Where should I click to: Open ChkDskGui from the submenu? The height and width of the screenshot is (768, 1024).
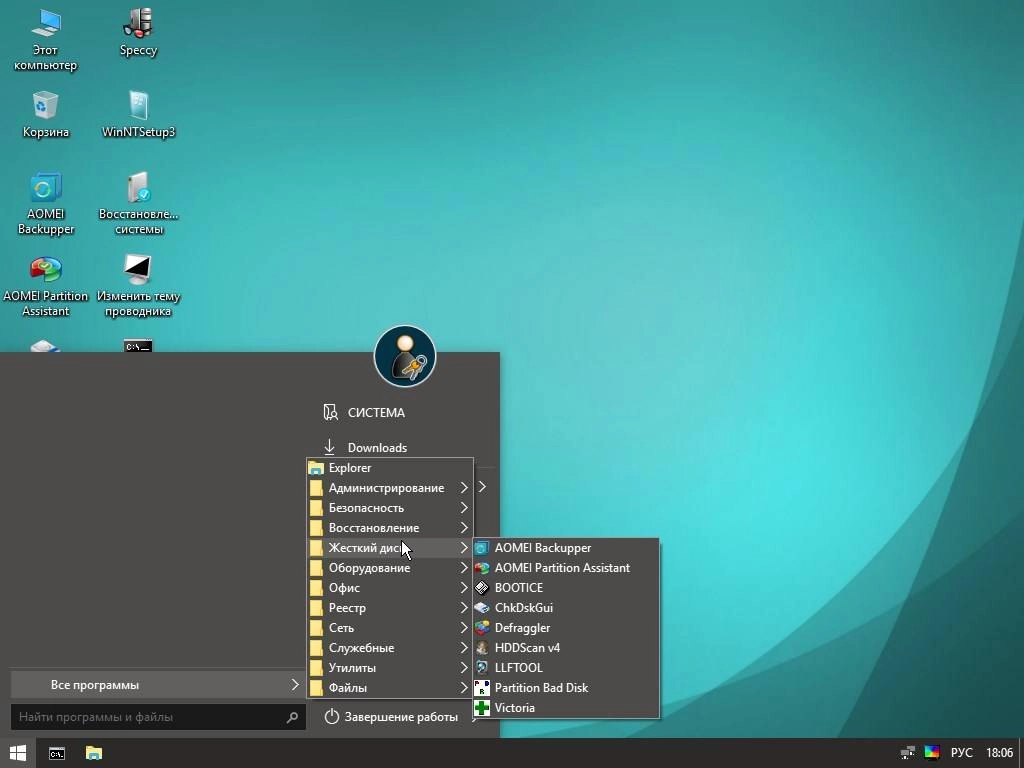(x=566, y=608)
